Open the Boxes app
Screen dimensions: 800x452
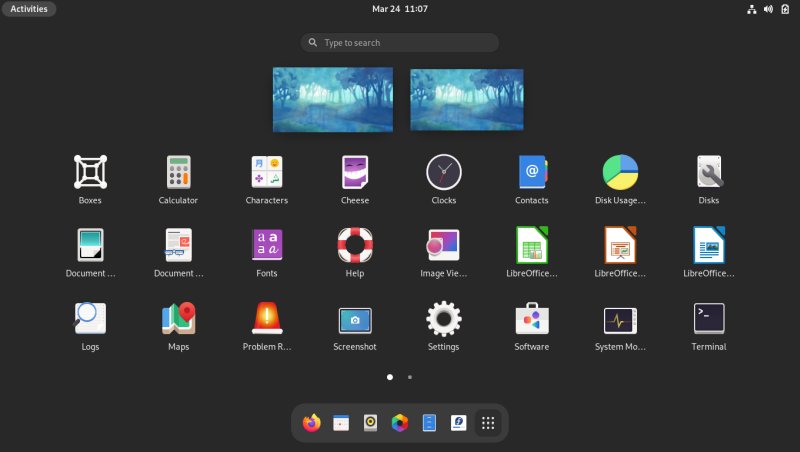pos(90,180)
